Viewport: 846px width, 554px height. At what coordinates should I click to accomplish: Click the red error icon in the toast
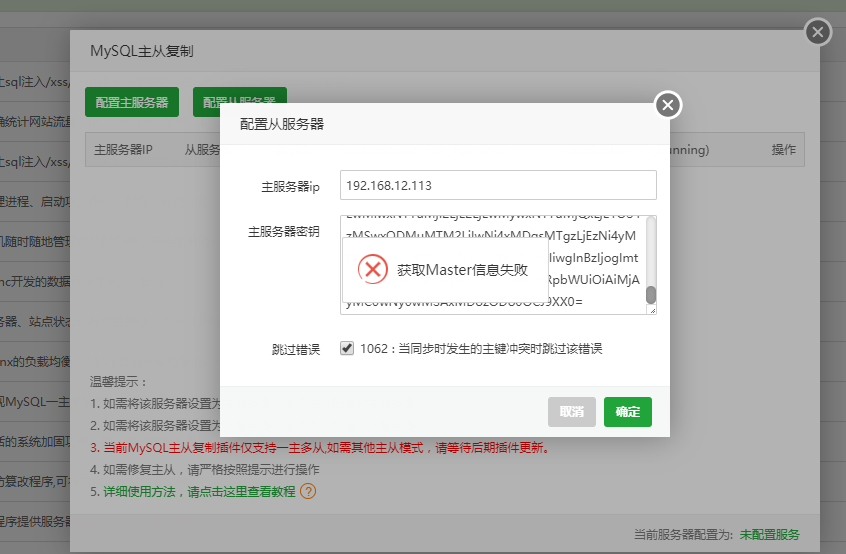click(373, 269)
